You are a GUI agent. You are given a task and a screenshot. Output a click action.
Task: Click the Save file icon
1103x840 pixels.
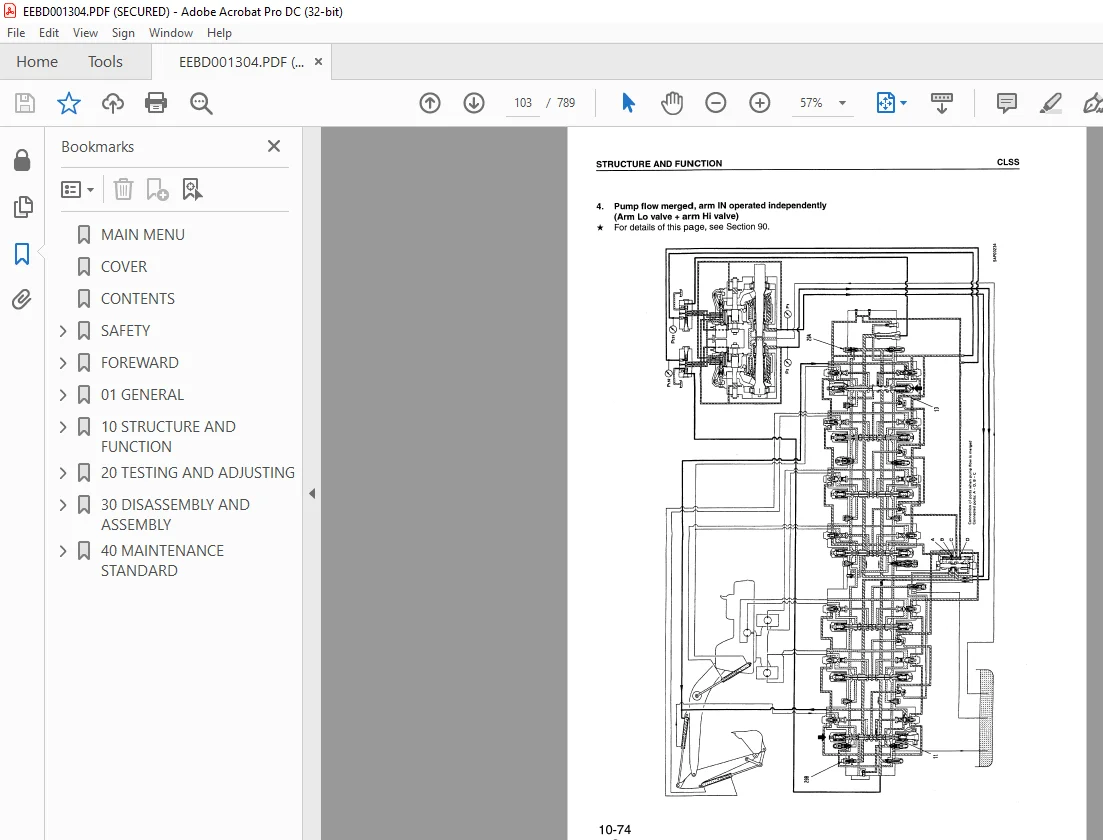tap(25, 103)
